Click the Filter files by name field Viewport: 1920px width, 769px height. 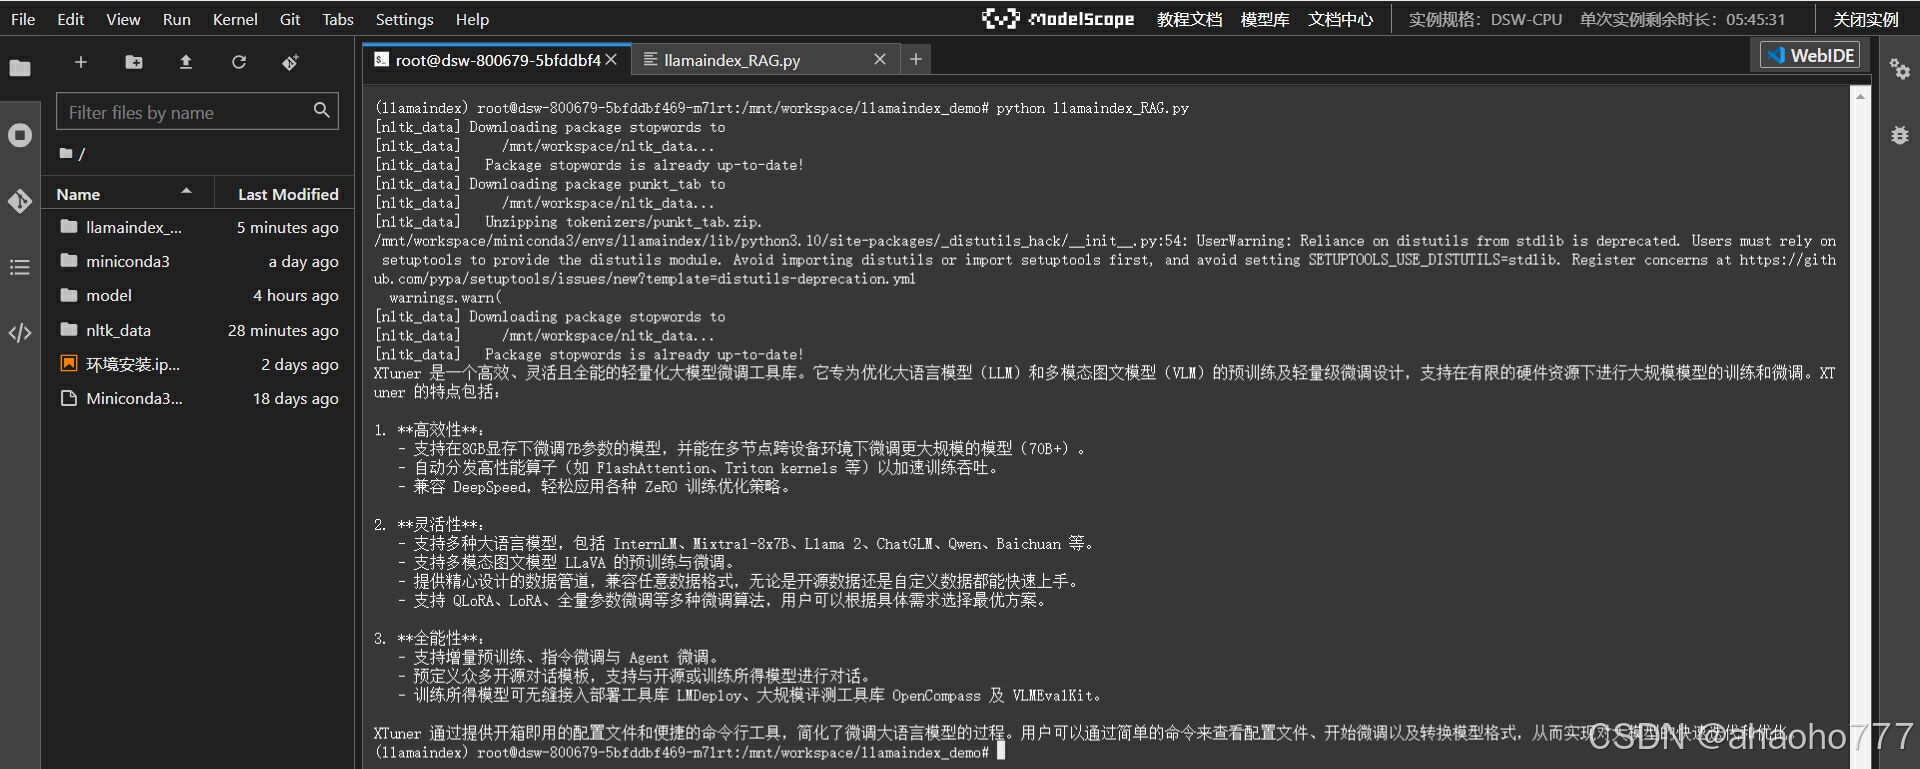[x=197, y=111]
